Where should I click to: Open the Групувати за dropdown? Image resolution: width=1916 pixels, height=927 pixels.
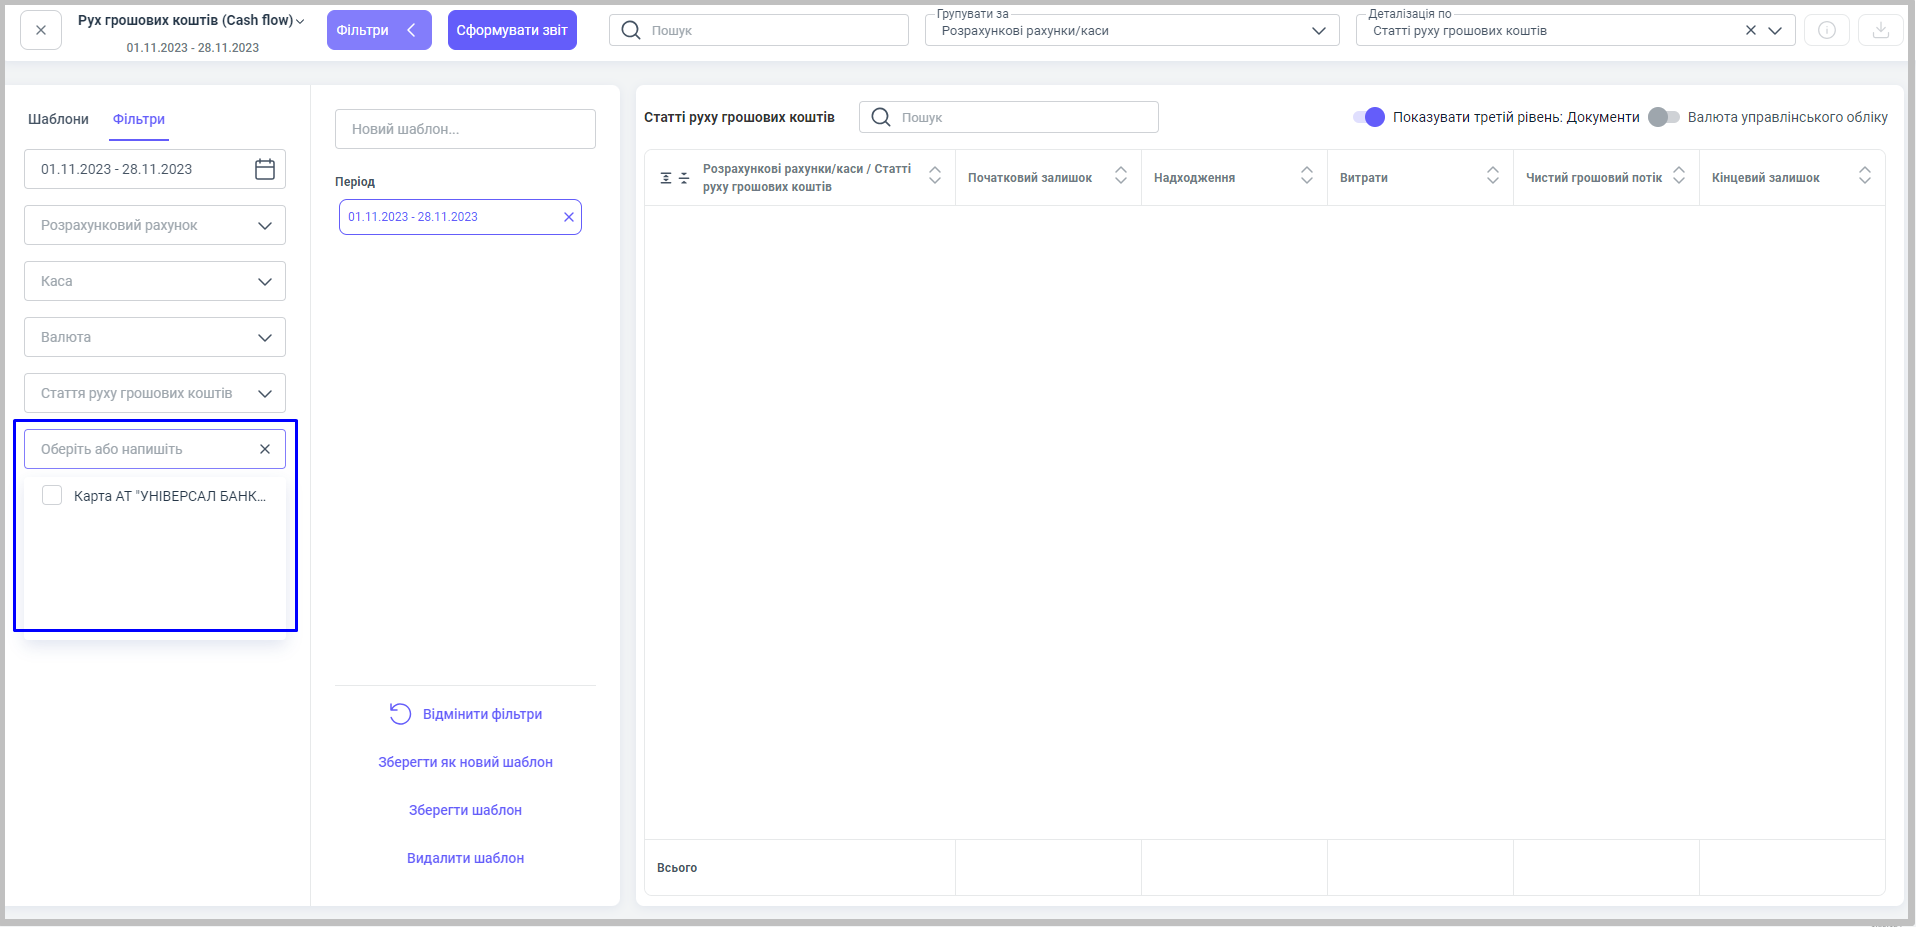(1132, 30)
